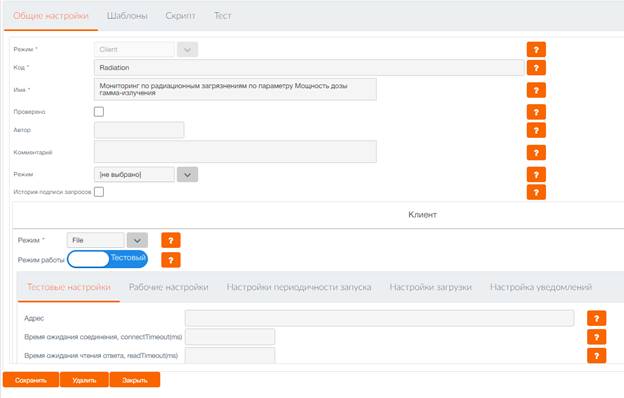The image size is (624, 398).
Task: Click the Удалить button
Action: click(84, 380)
